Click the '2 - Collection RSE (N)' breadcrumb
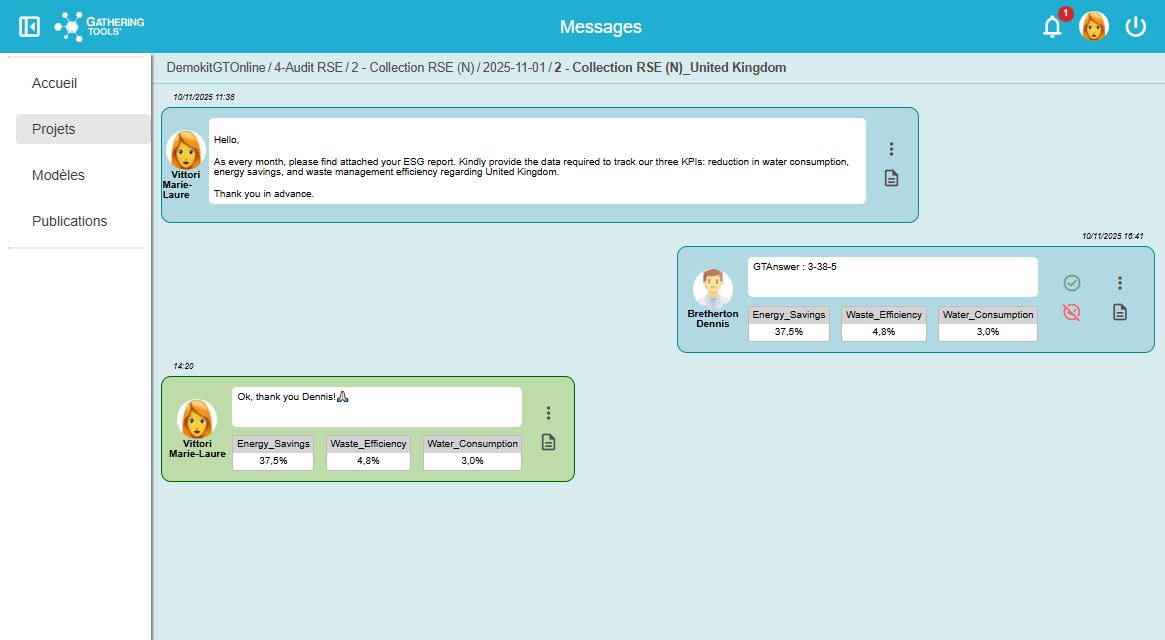 tap(412, 68)
